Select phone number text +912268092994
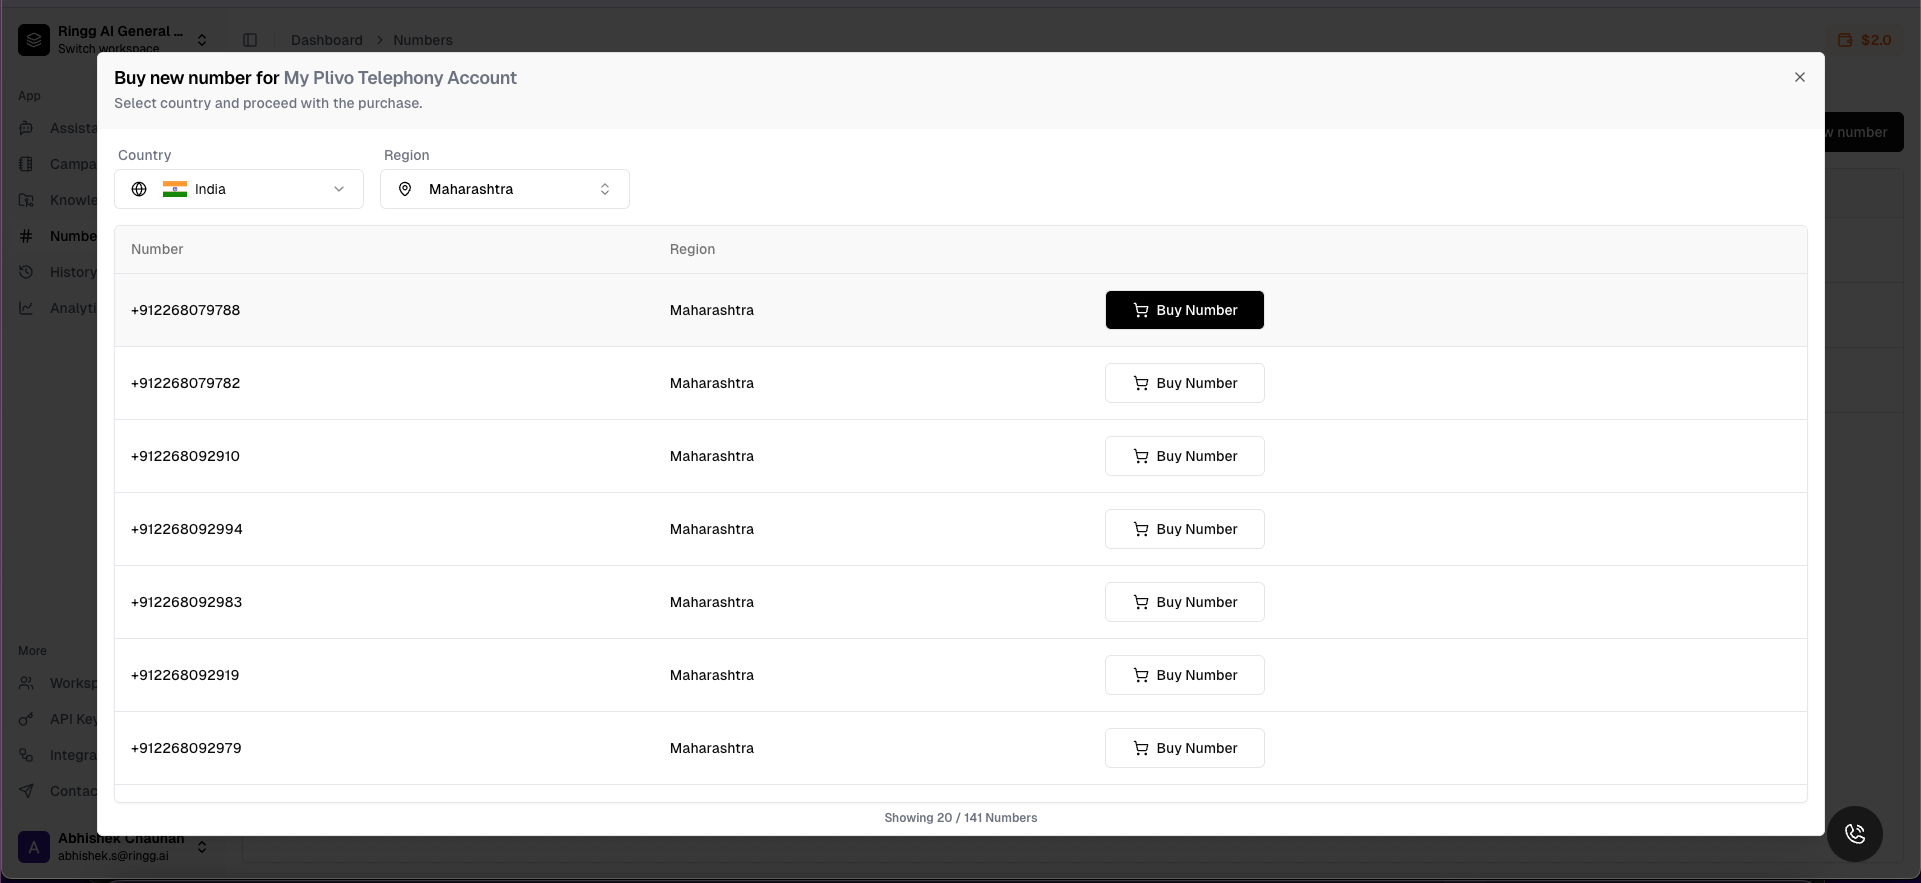This screenshot has height=883, width=1921. pyautogui.click(x=186, y=529)
